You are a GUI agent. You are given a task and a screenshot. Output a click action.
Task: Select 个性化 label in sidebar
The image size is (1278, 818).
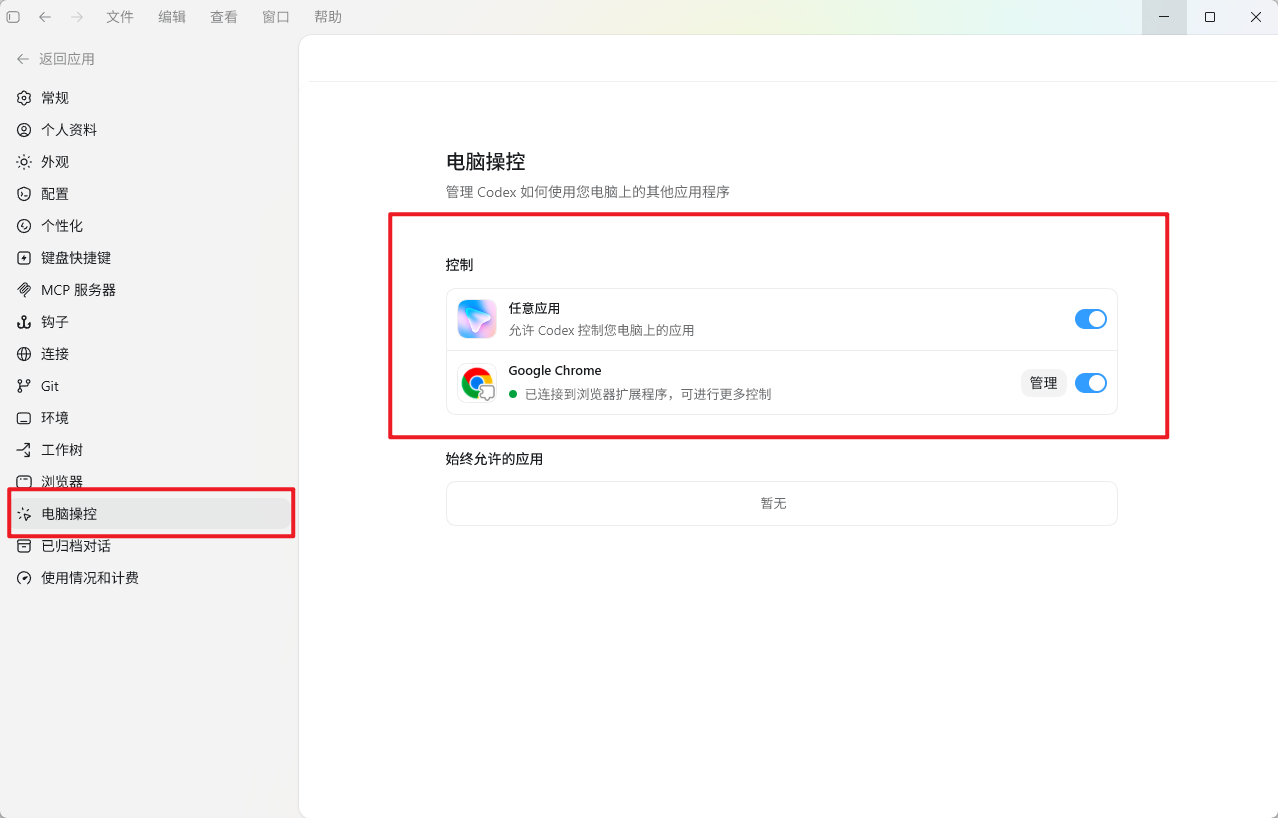pos(62,226)
